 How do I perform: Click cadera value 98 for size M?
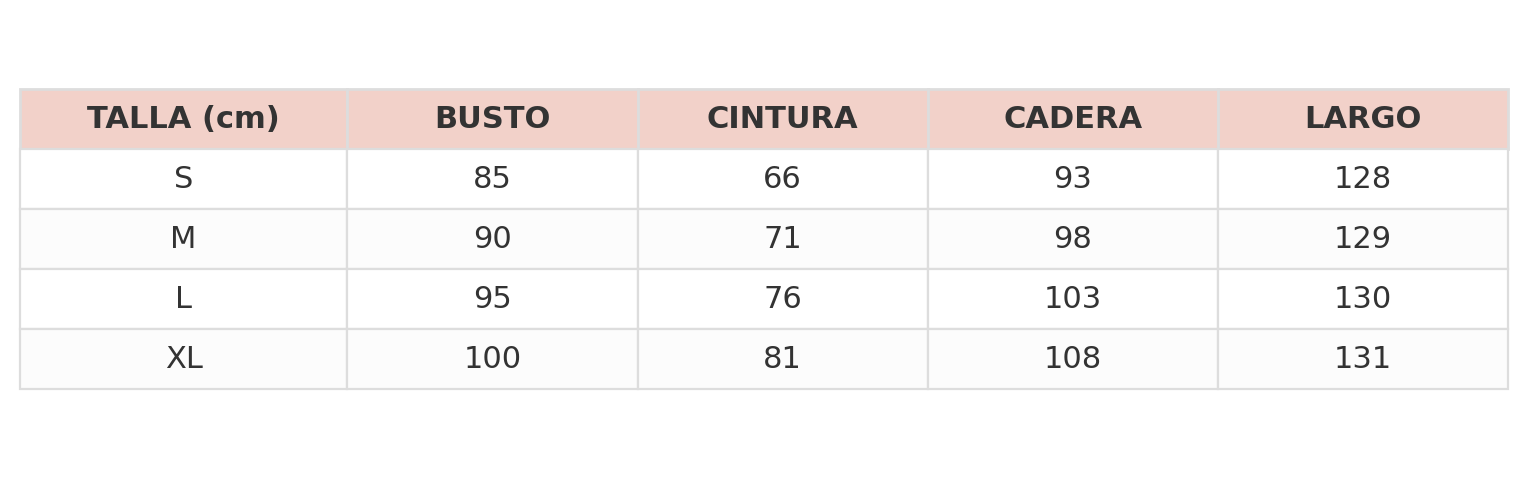[1072, 239]
